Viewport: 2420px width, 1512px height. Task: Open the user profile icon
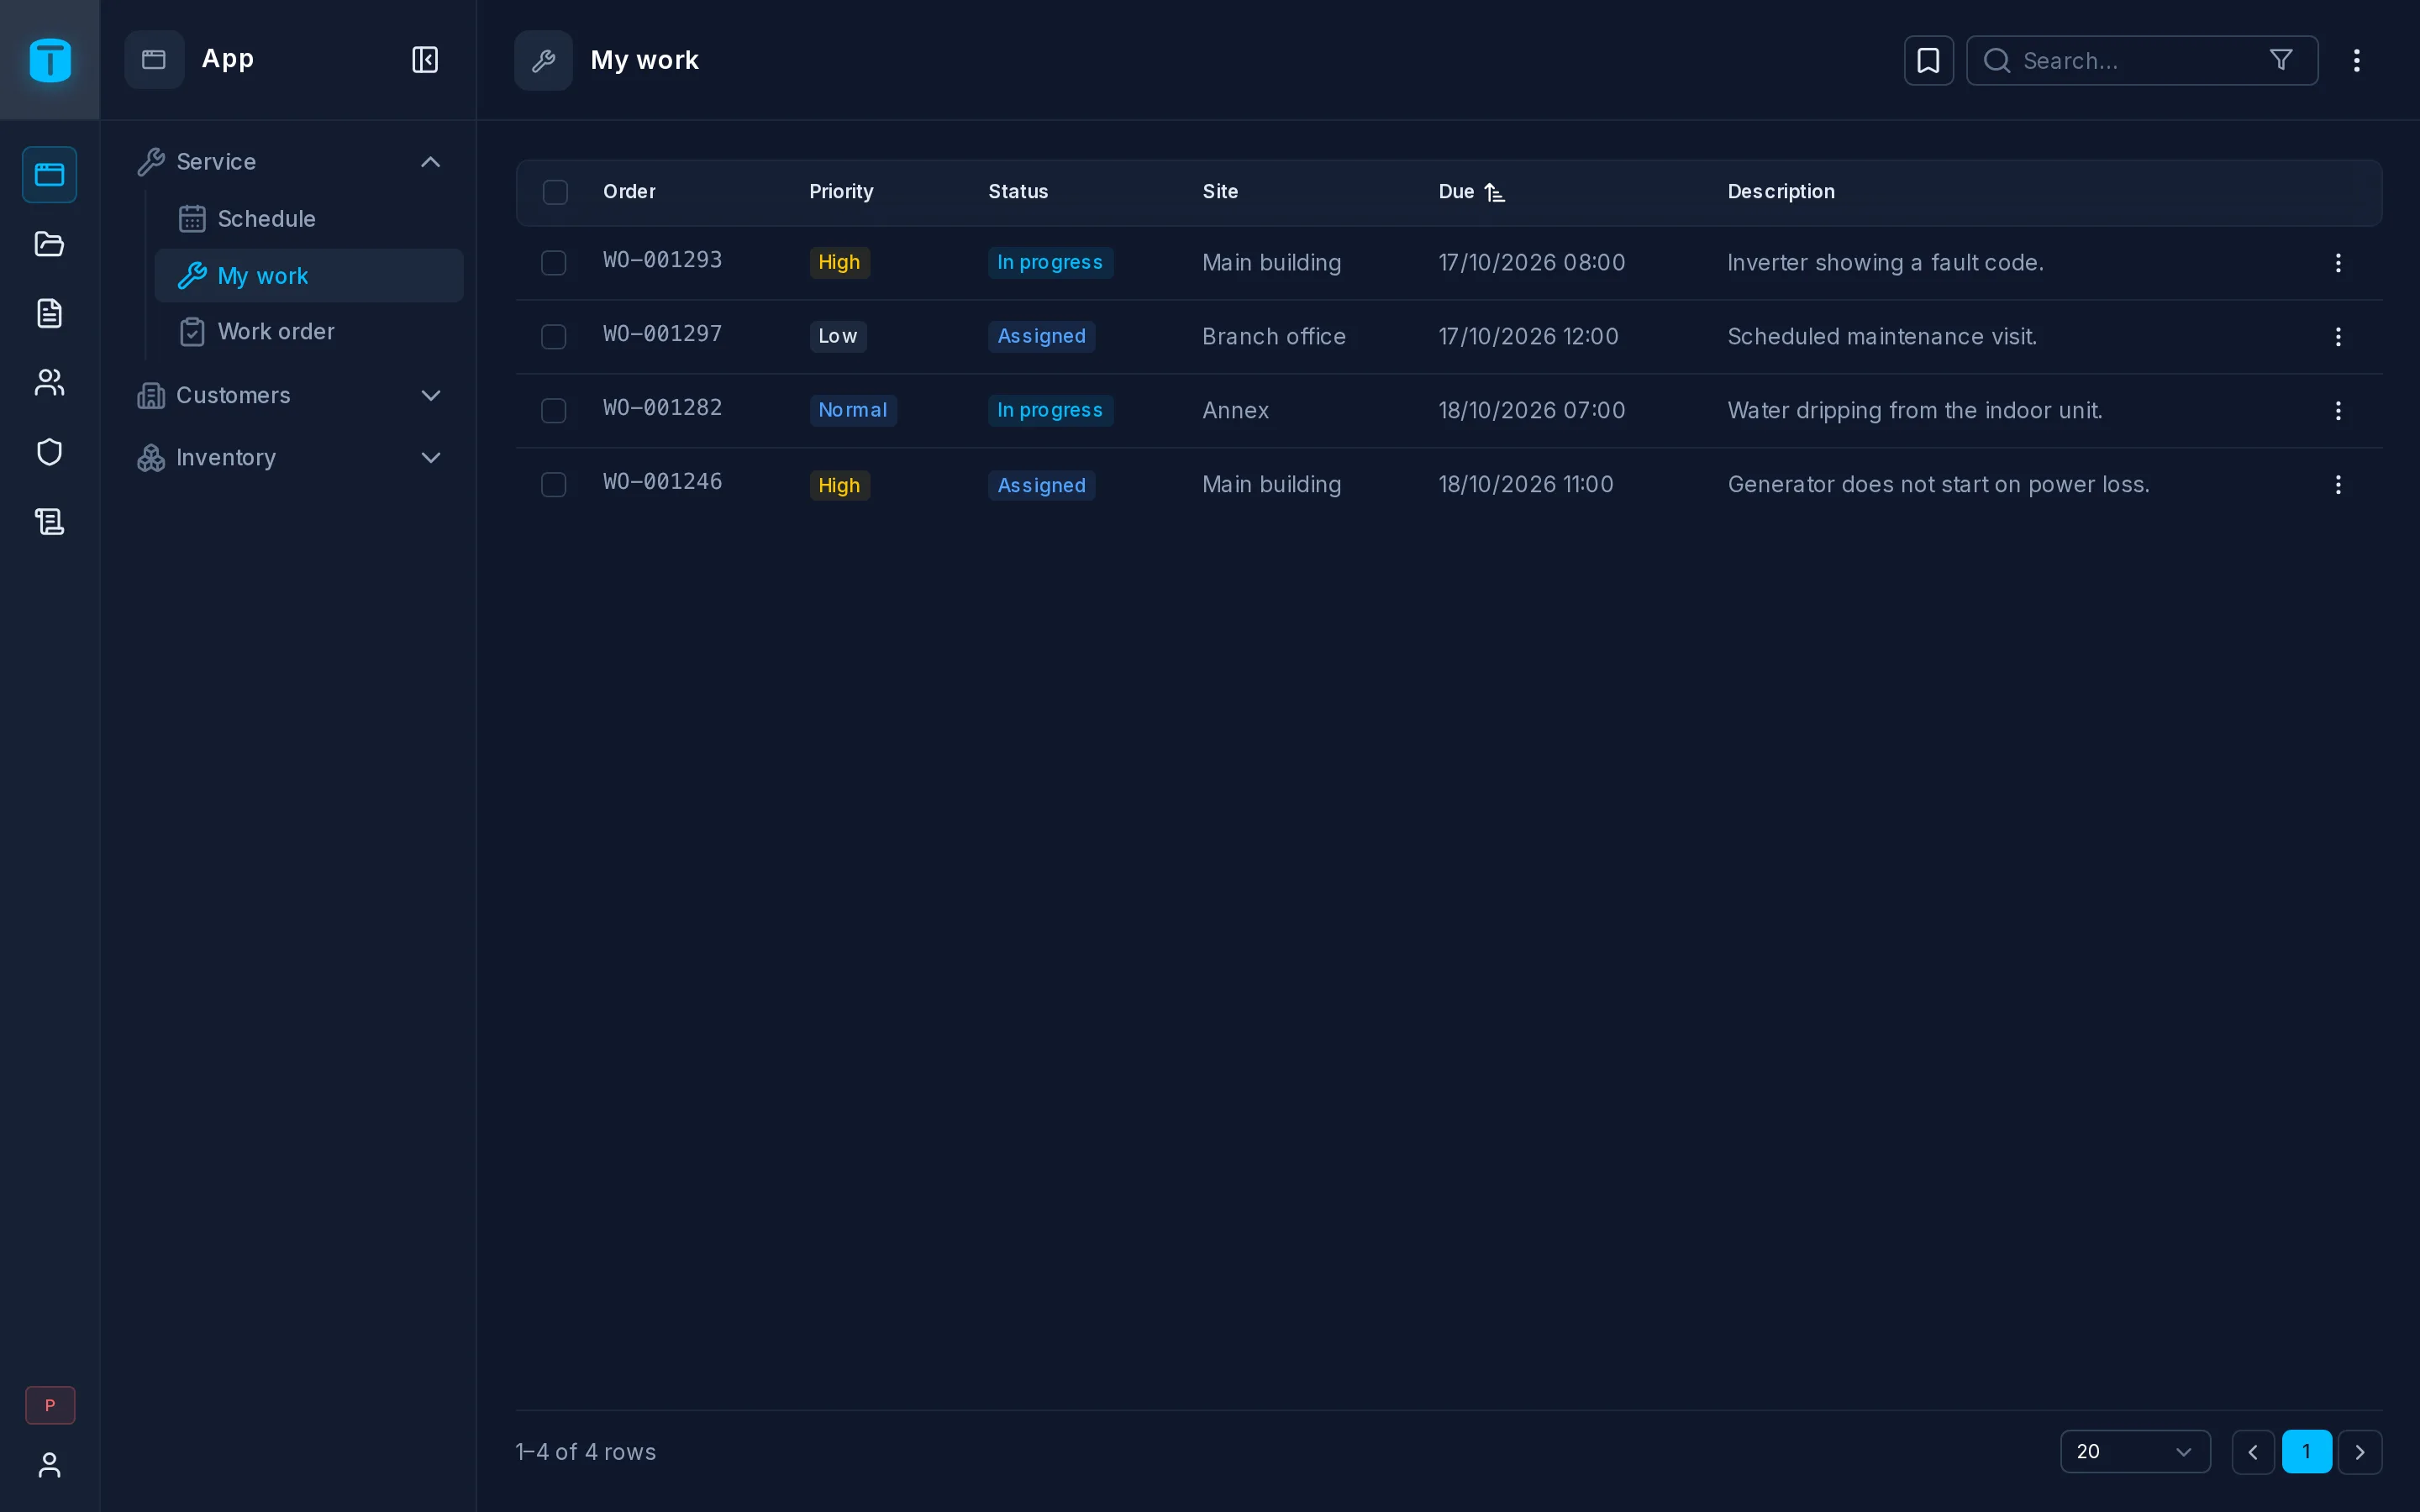click(x=50, y=1465)
